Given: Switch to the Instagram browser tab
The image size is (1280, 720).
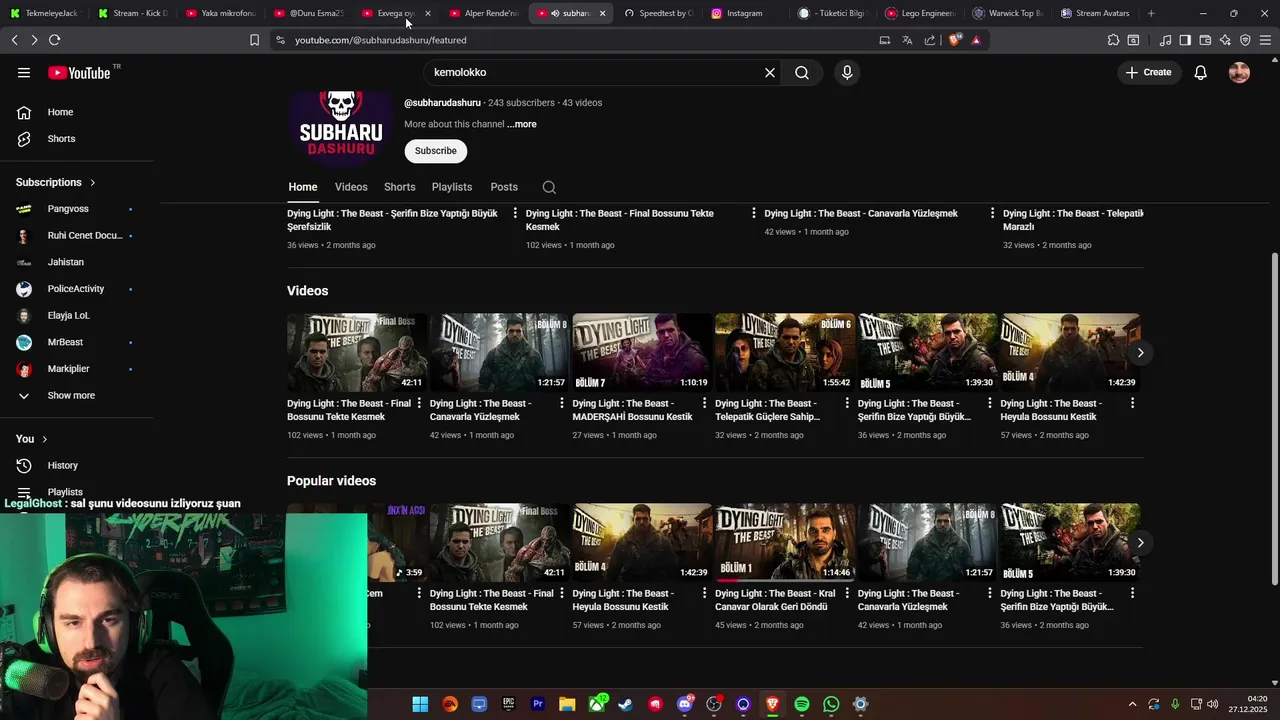Looking at the screenshot, I should tap(745, 13).
